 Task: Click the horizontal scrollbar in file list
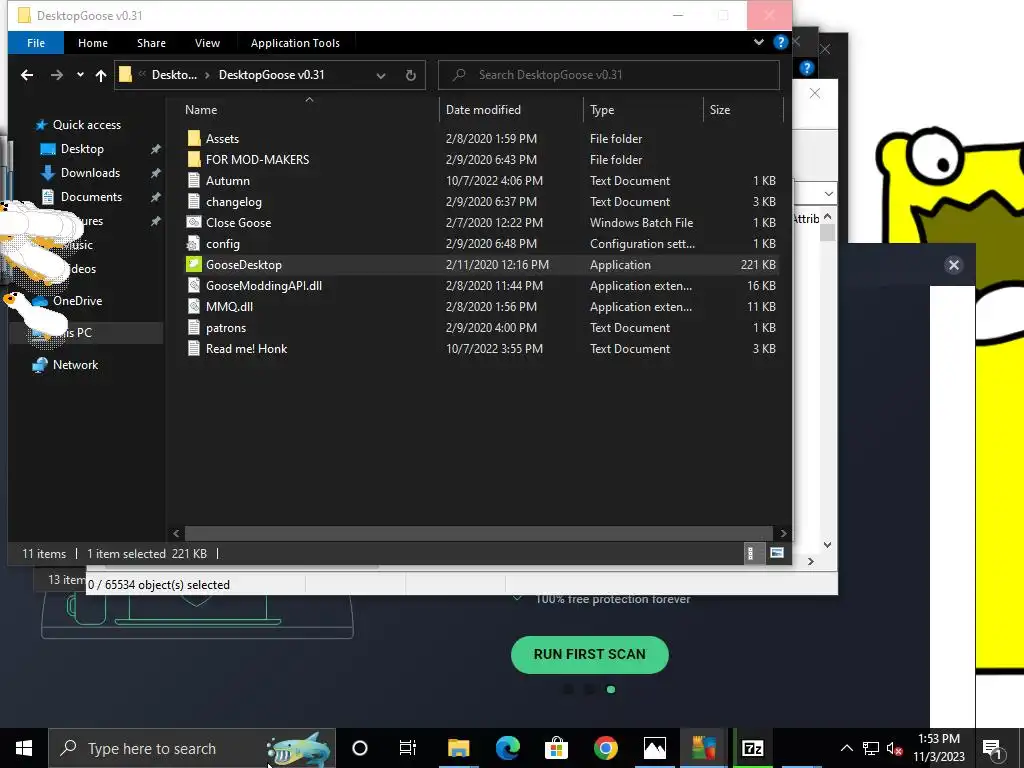click(479, 534)
